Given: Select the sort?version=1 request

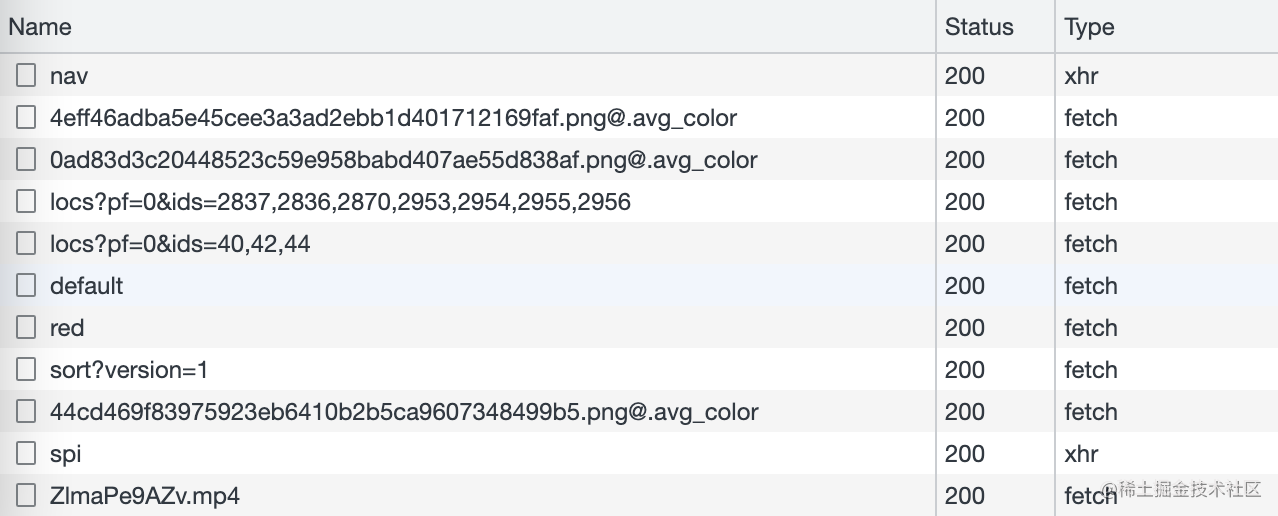Looking at the screenshot, I should [129, 370].
